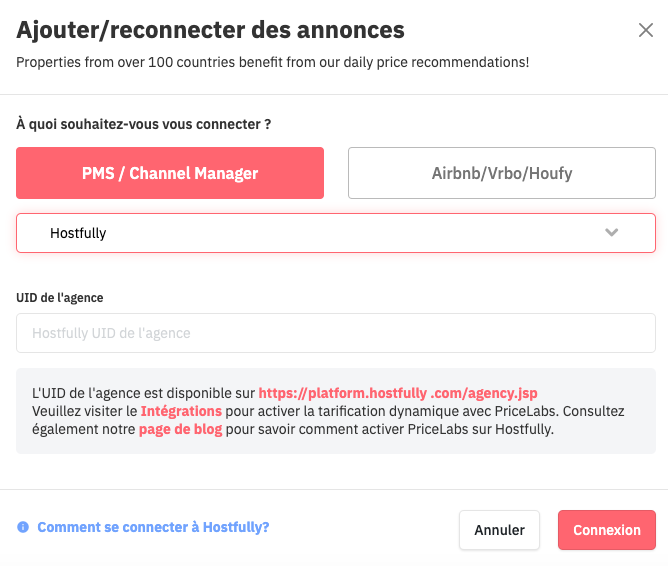
Task: Select the PMS / Channel Manager option
Action: click(170, 173)
